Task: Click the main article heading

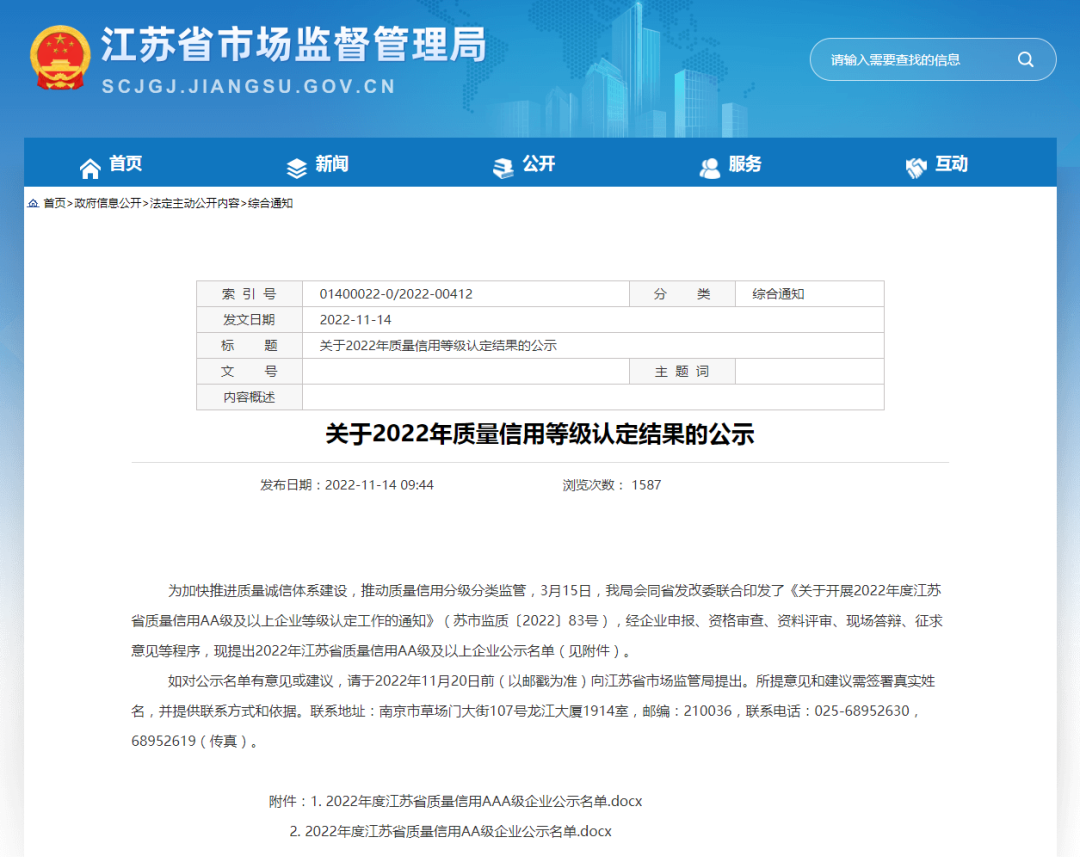Action: pos(540,435)
